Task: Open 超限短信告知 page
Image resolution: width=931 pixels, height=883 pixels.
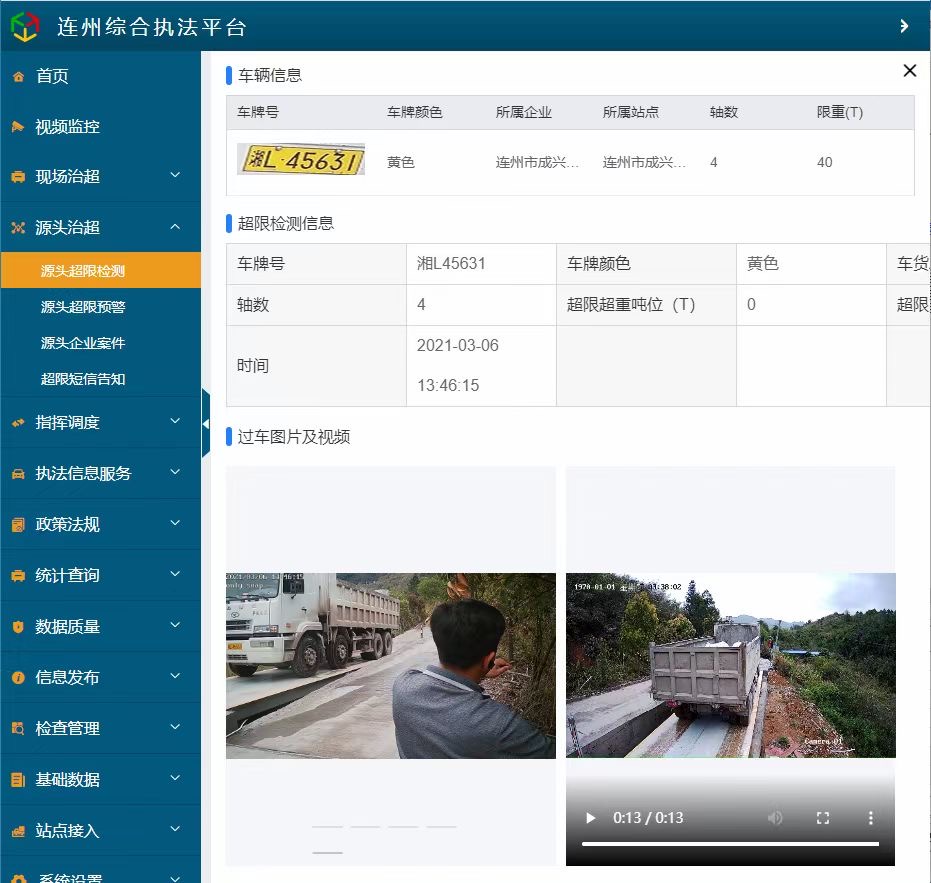Action: click(83, 379)
